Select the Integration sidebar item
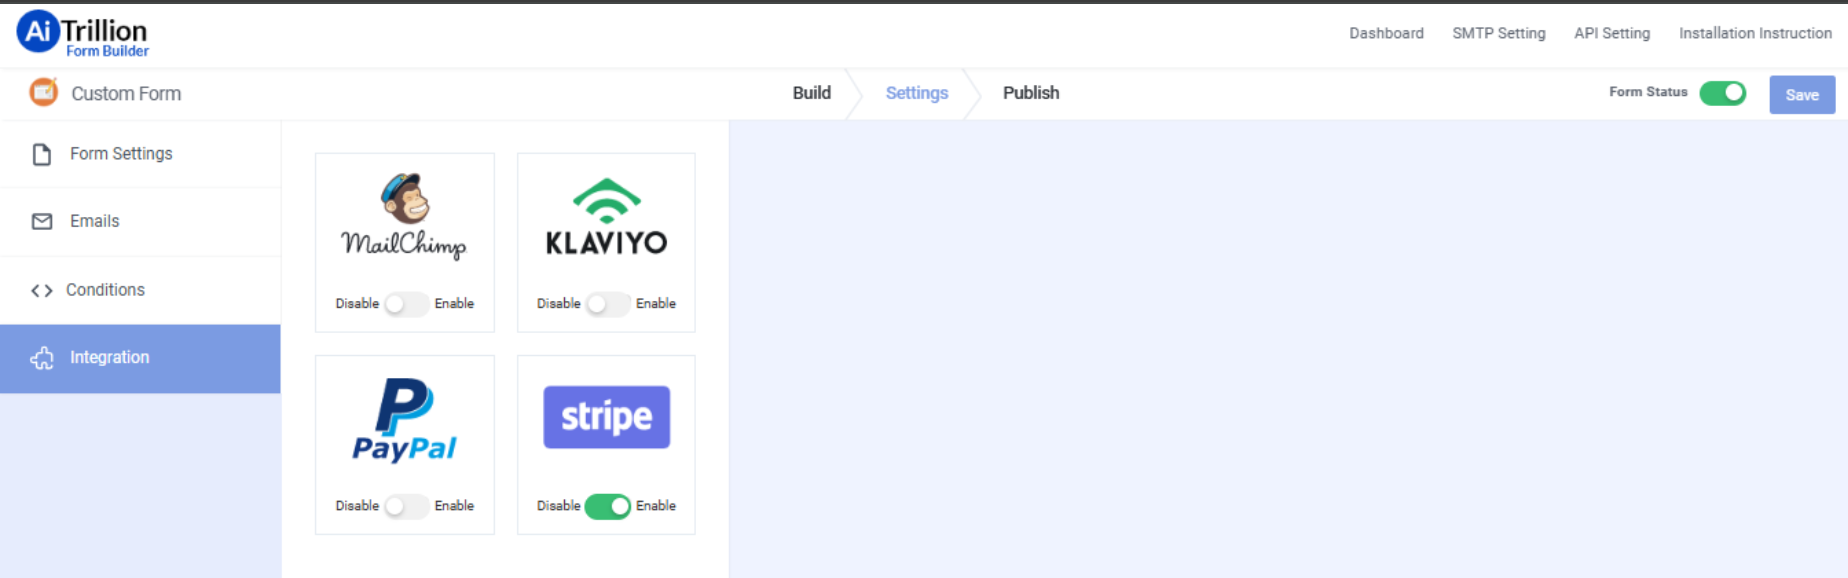The image size is (1848, 578). [140, 358]
